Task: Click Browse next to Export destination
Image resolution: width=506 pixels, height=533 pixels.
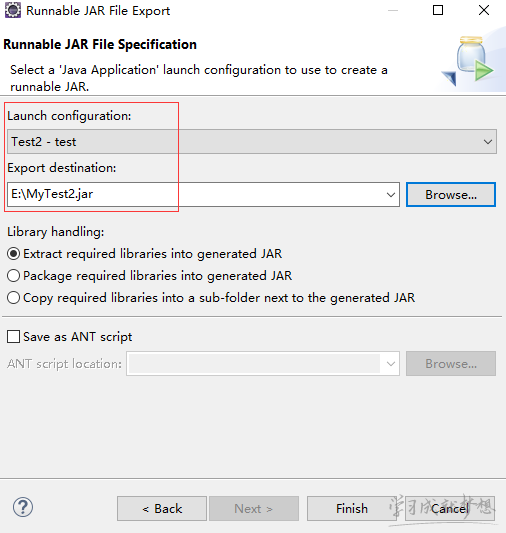Action: click(x=451, y=195)
